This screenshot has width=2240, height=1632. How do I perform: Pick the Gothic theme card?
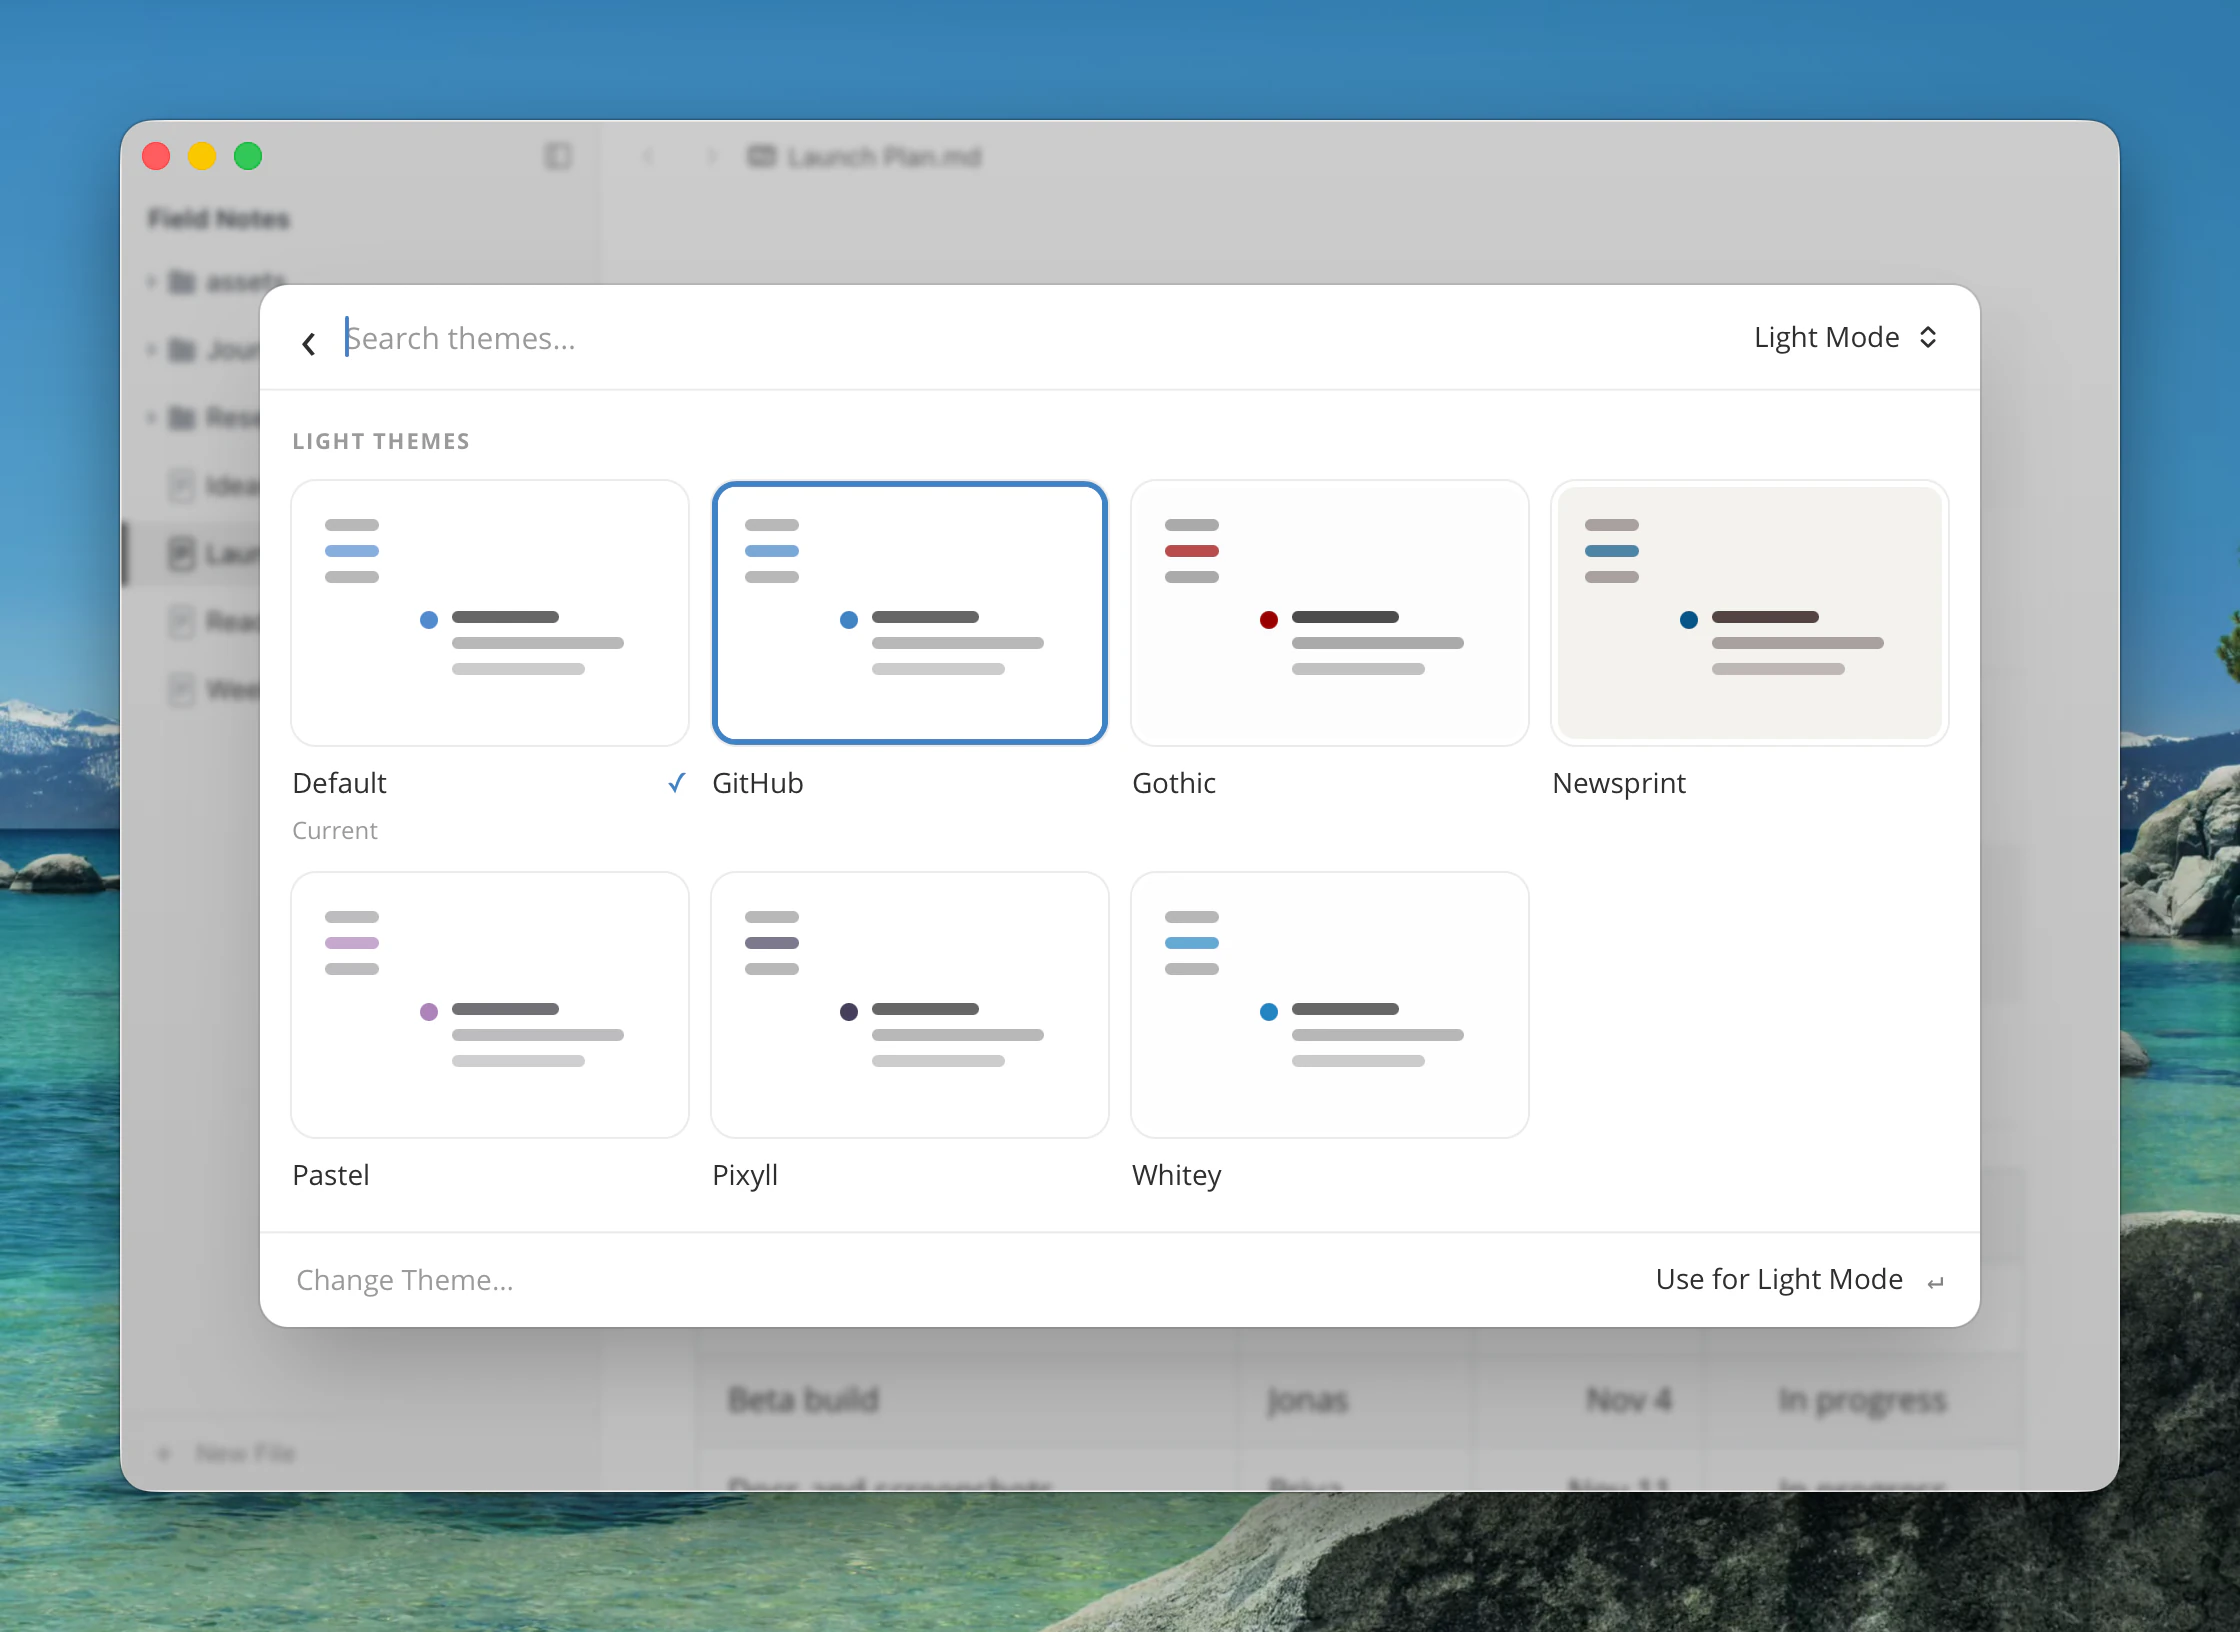pos(1330,612)
